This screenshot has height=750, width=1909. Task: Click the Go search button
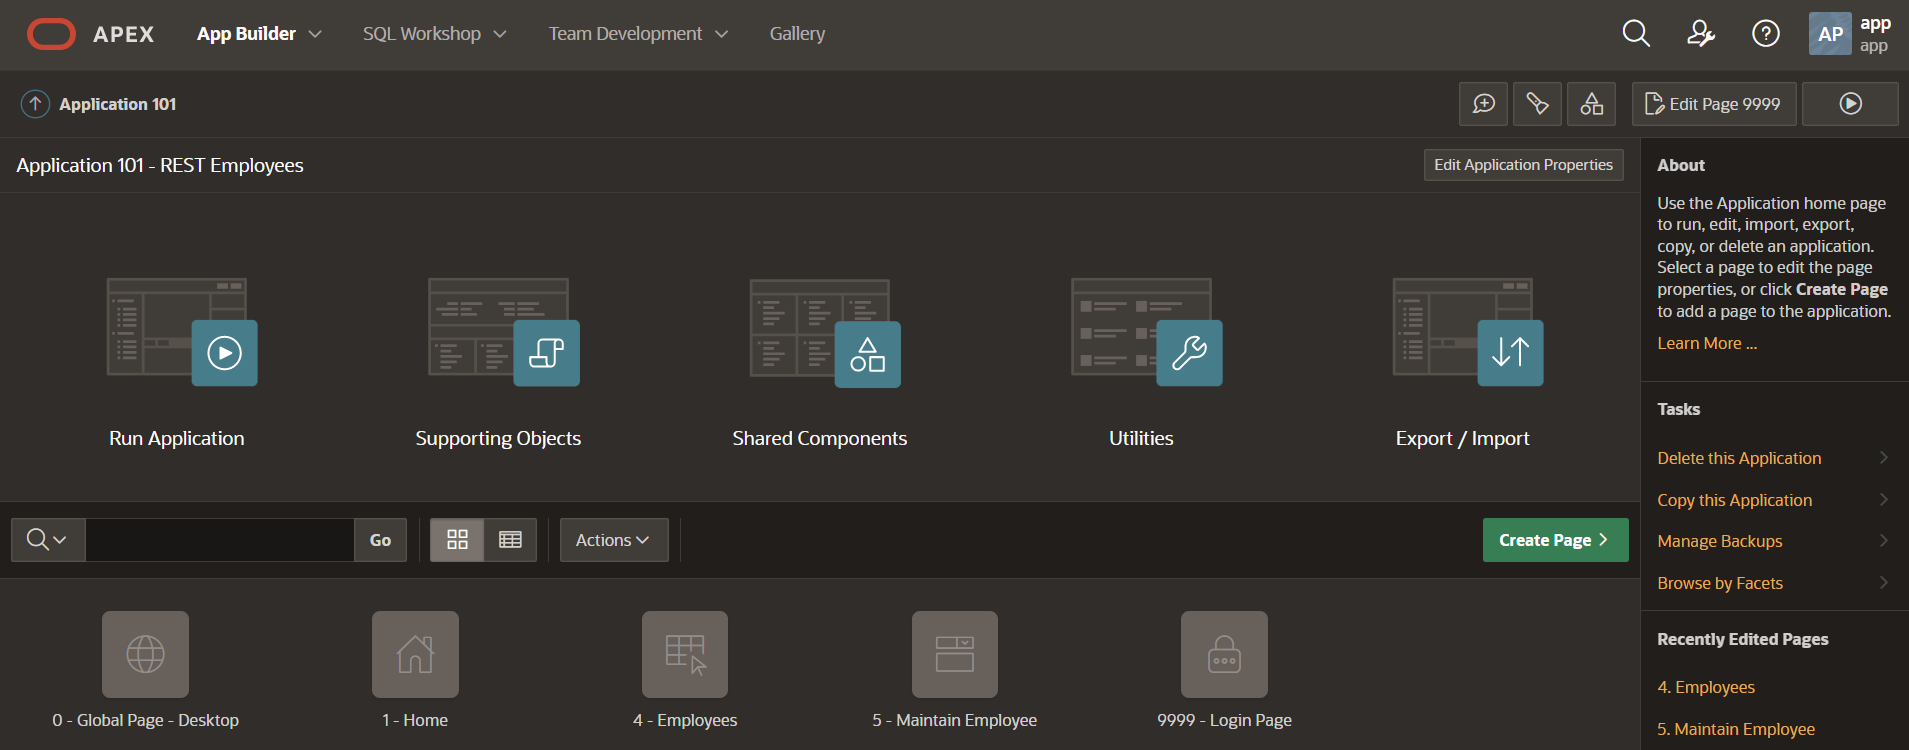[380, 540]
